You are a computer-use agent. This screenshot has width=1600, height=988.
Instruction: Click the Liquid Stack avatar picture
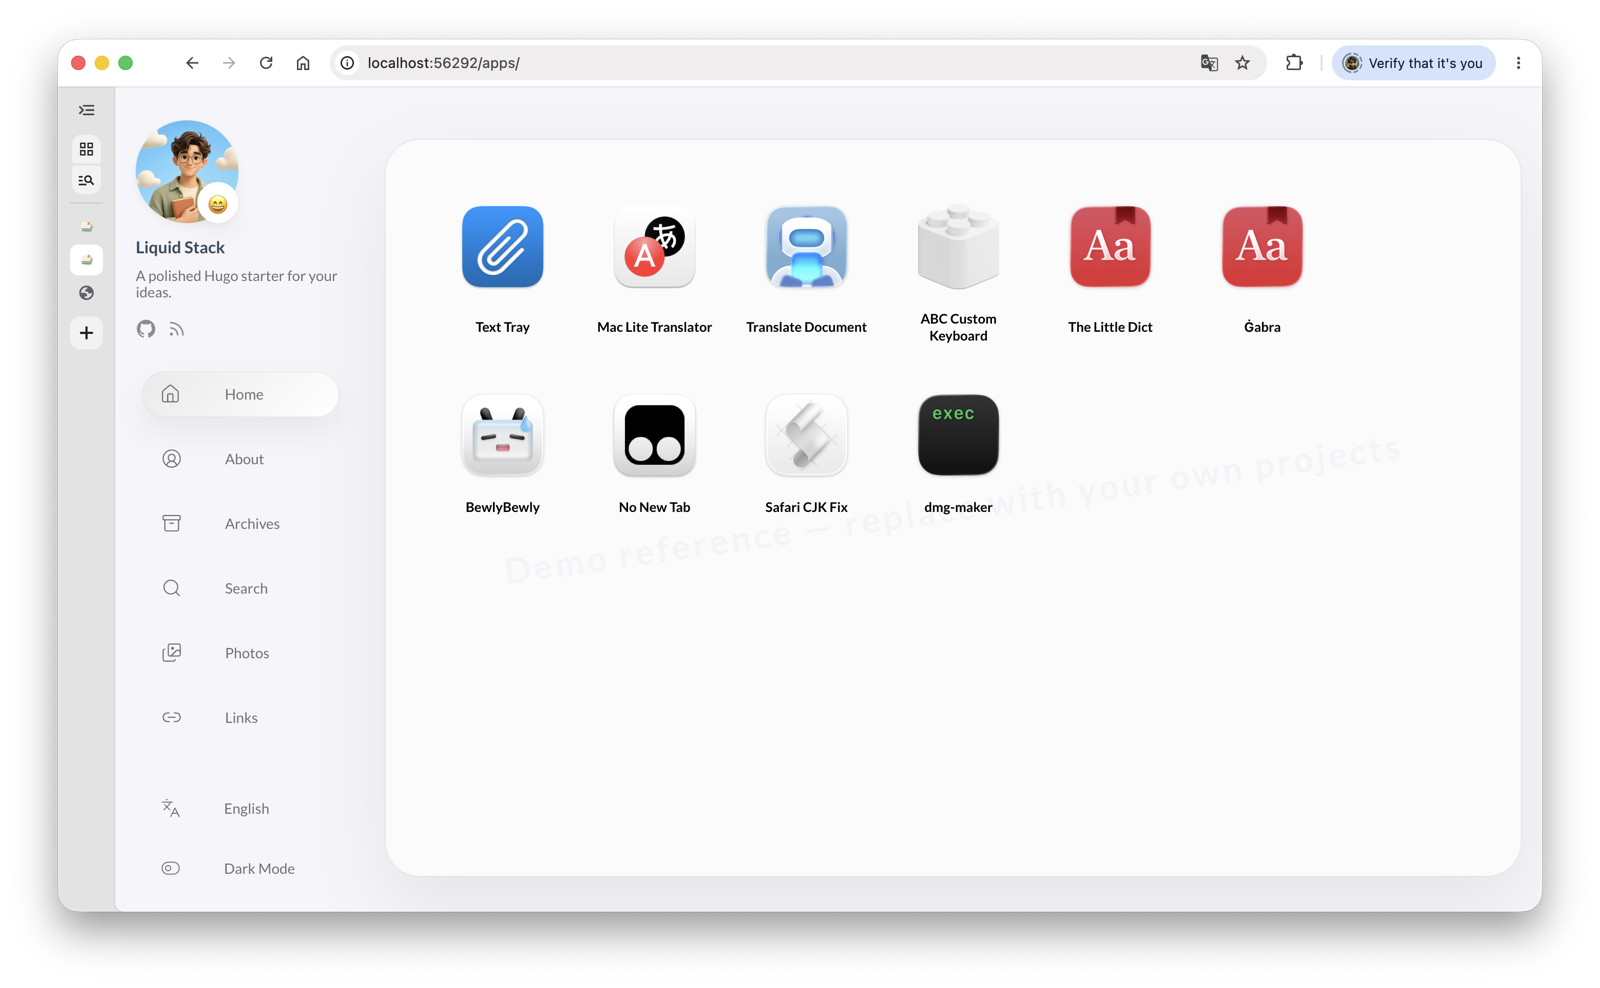pos(186,171)
